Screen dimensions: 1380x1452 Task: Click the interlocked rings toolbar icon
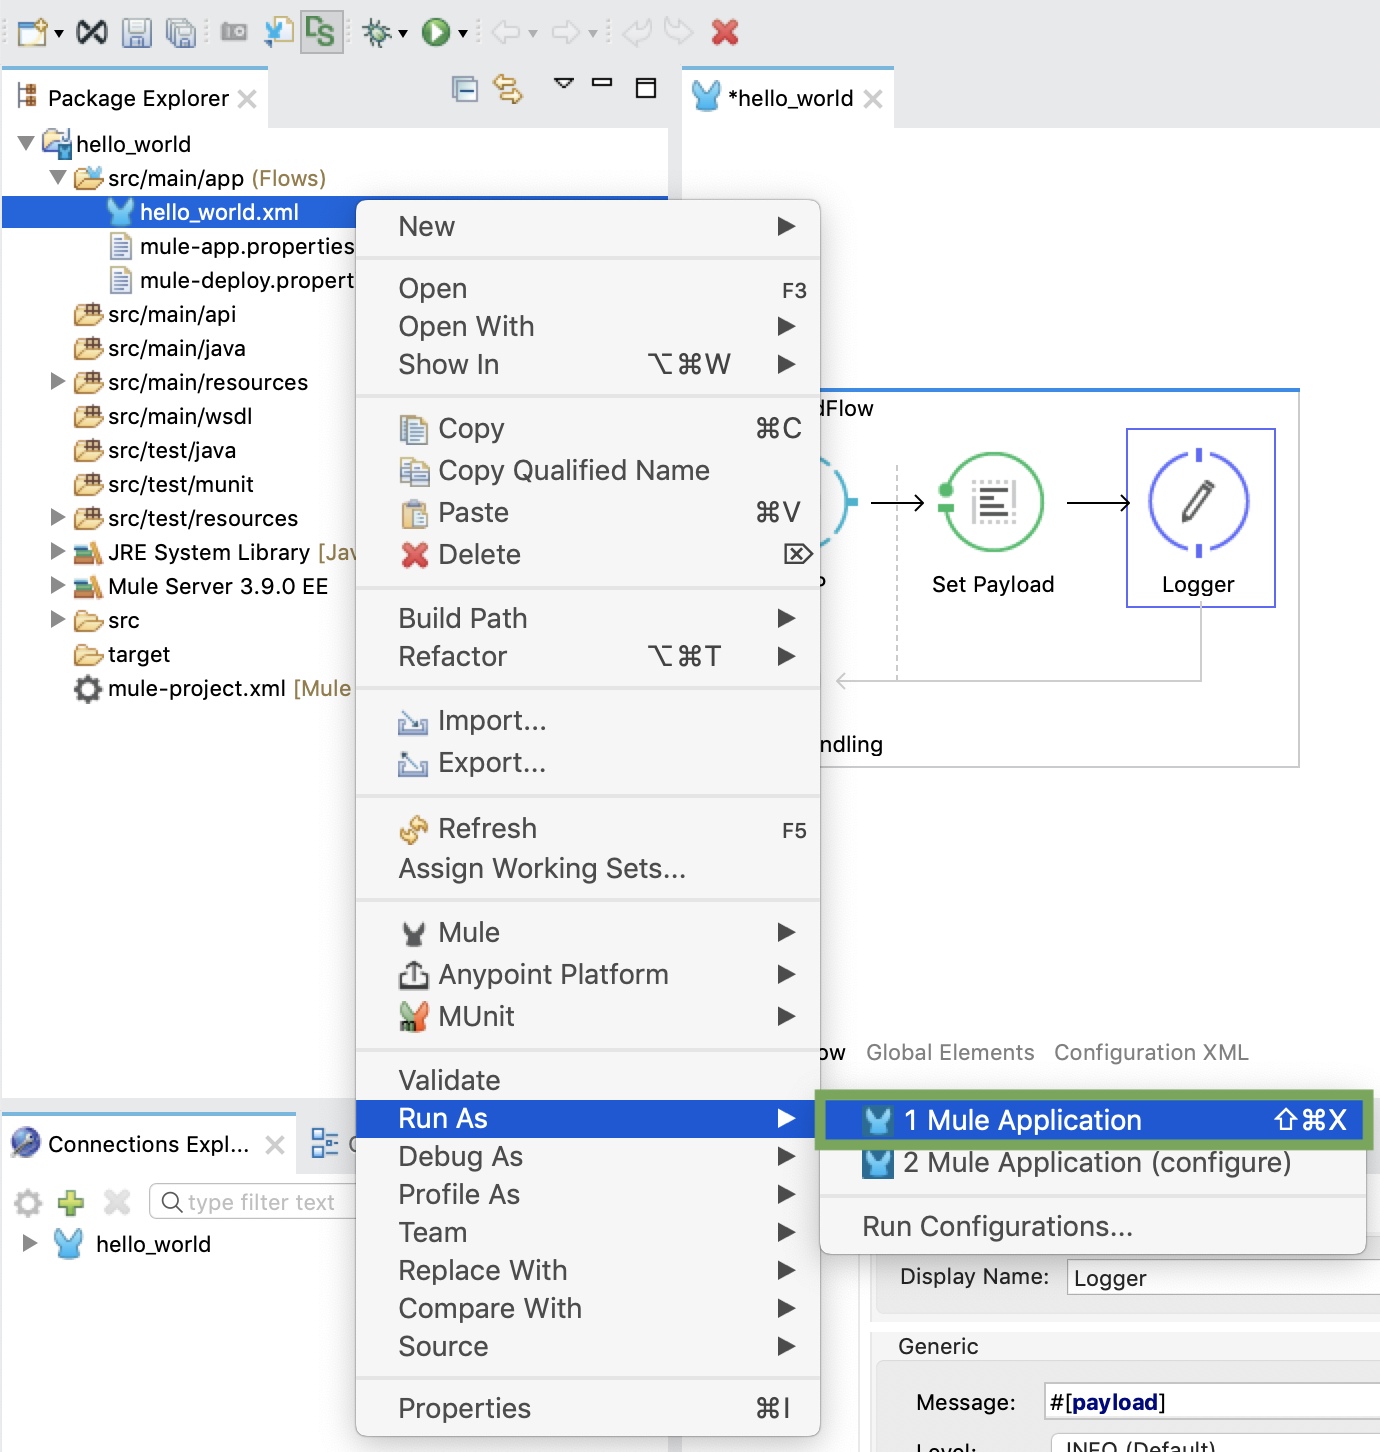[92, 33]
